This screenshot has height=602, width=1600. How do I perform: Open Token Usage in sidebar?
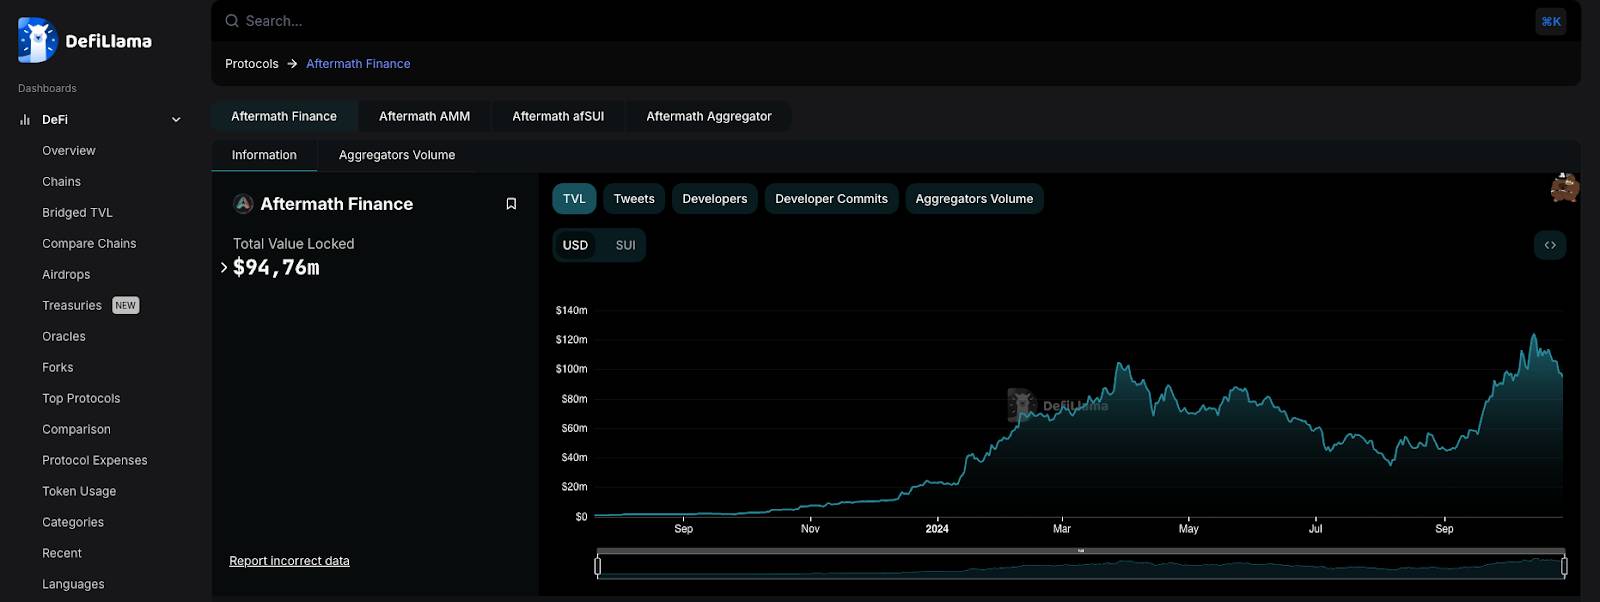point(79,492)
